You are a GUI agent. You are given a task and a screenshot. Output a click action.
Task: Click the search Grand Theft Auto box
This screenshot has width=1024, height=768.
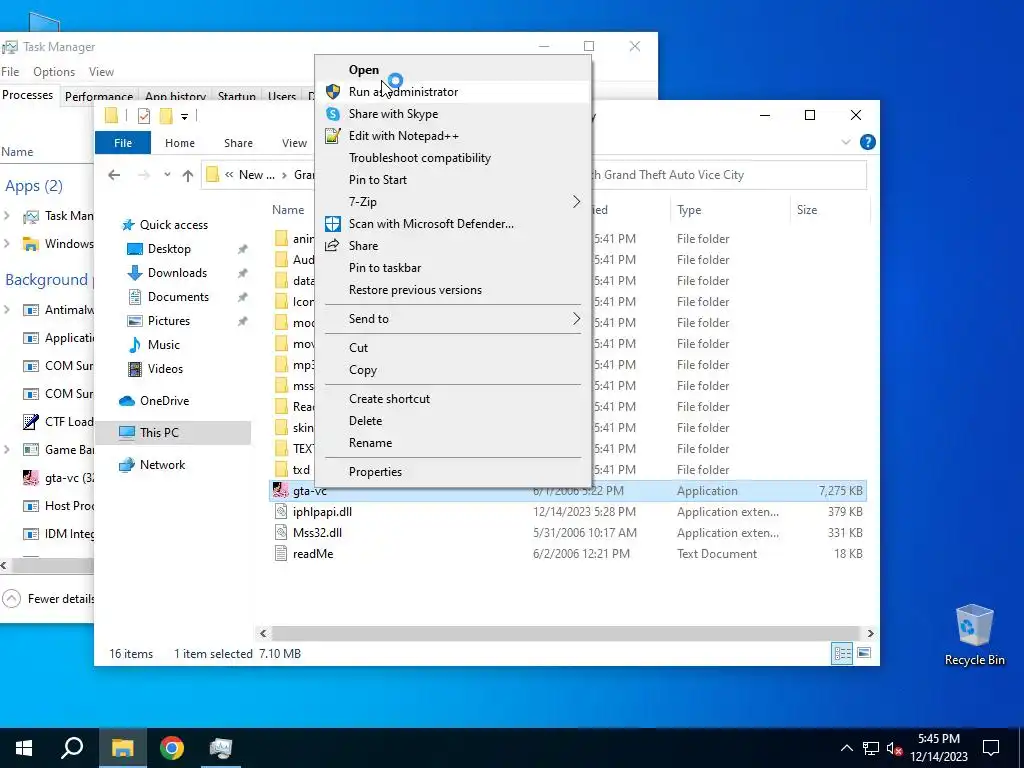(x=728, y=175)
